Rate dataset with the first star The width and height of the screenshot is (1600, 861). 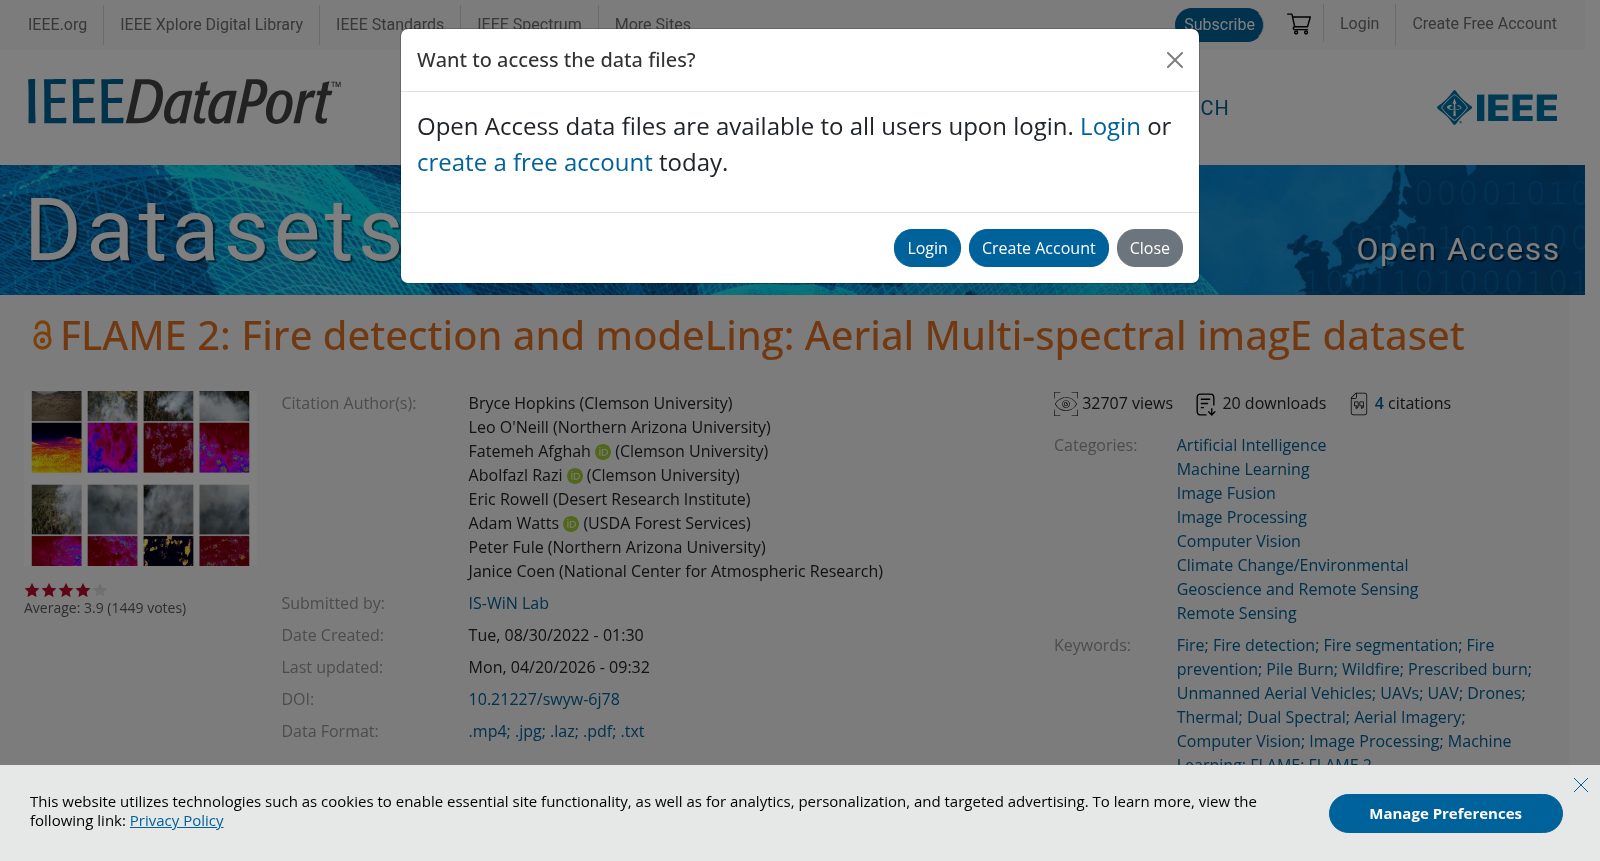(32, 591)
